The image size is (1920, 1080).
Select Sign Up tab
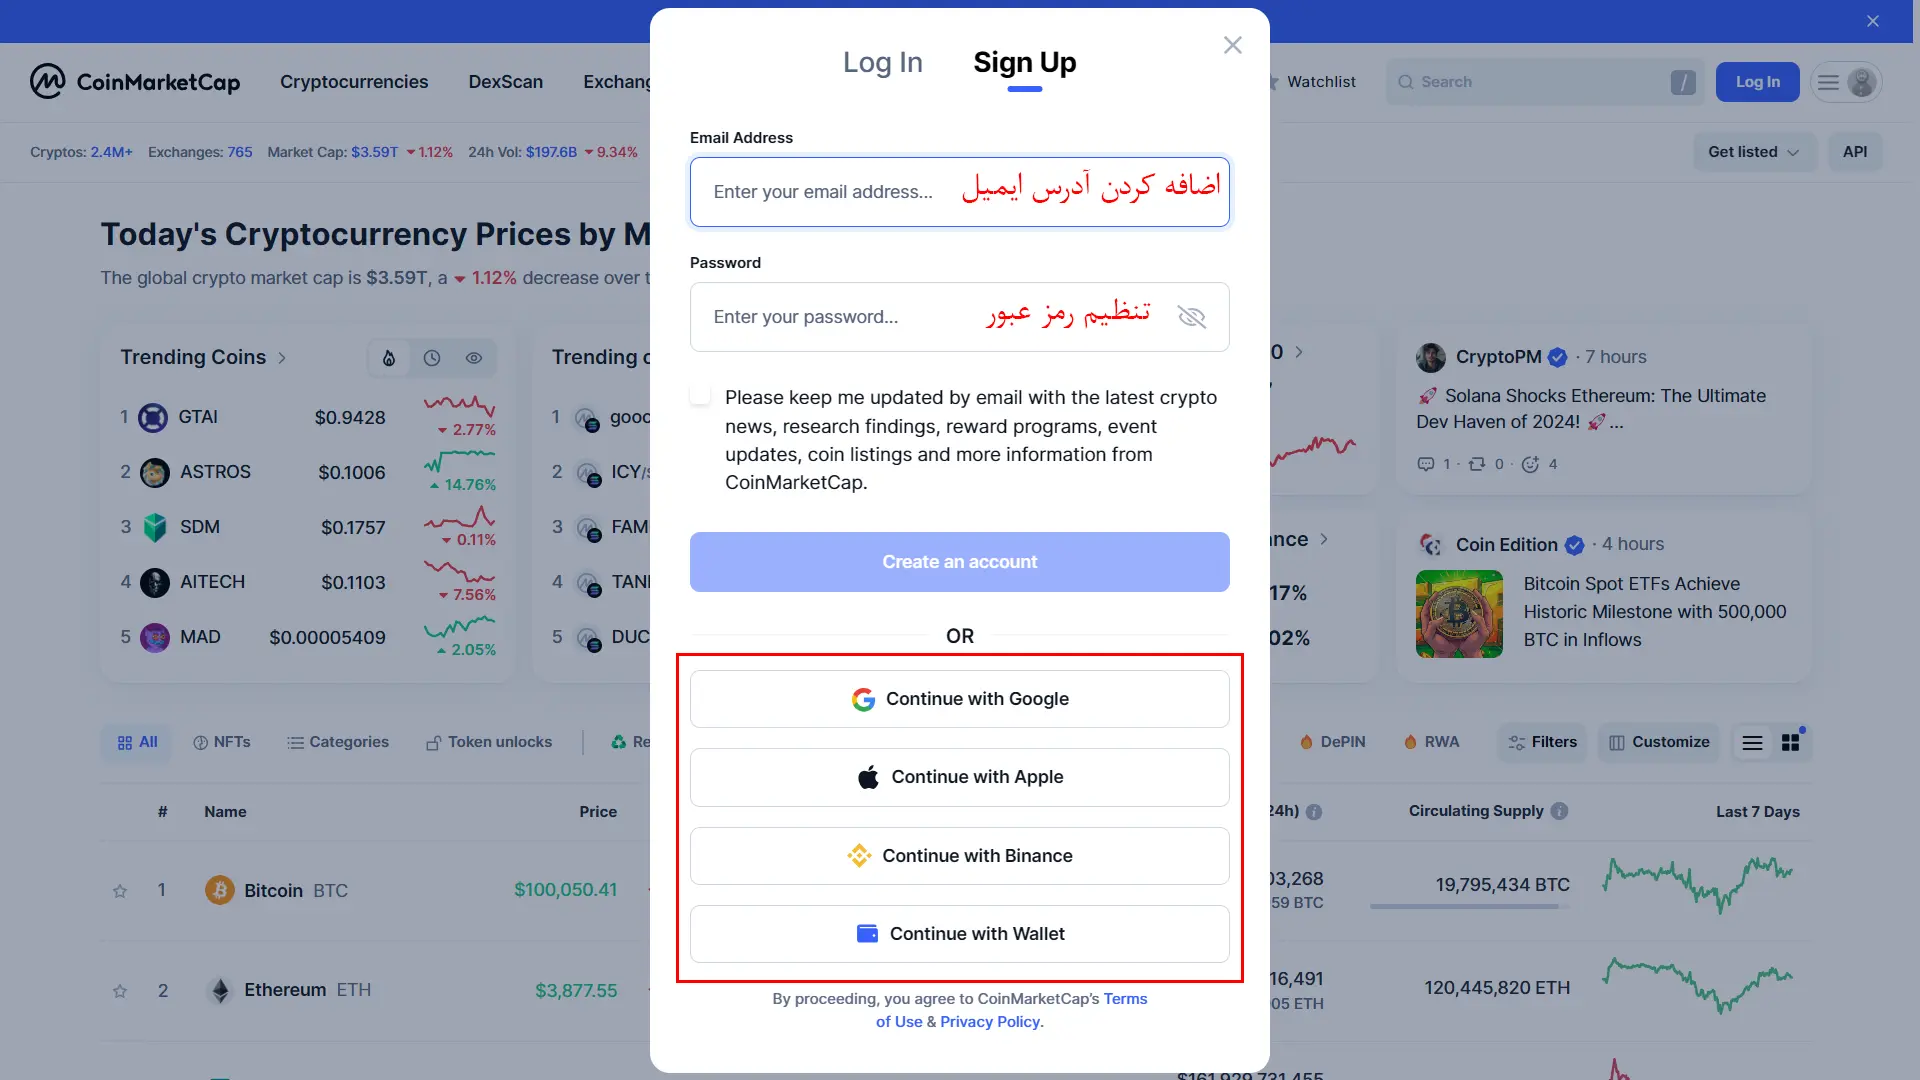[x=1025, y=62]
